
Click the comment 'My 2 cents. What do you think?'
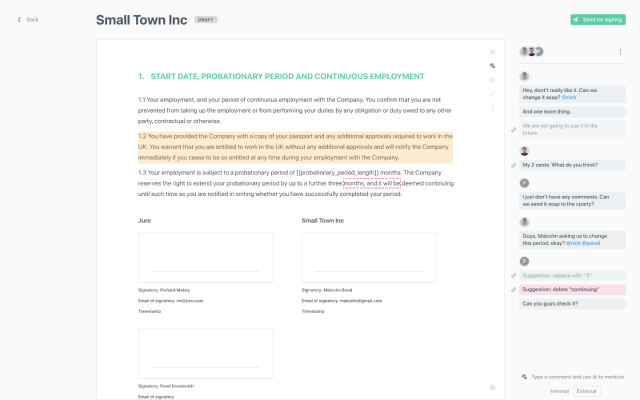point(572,165)
